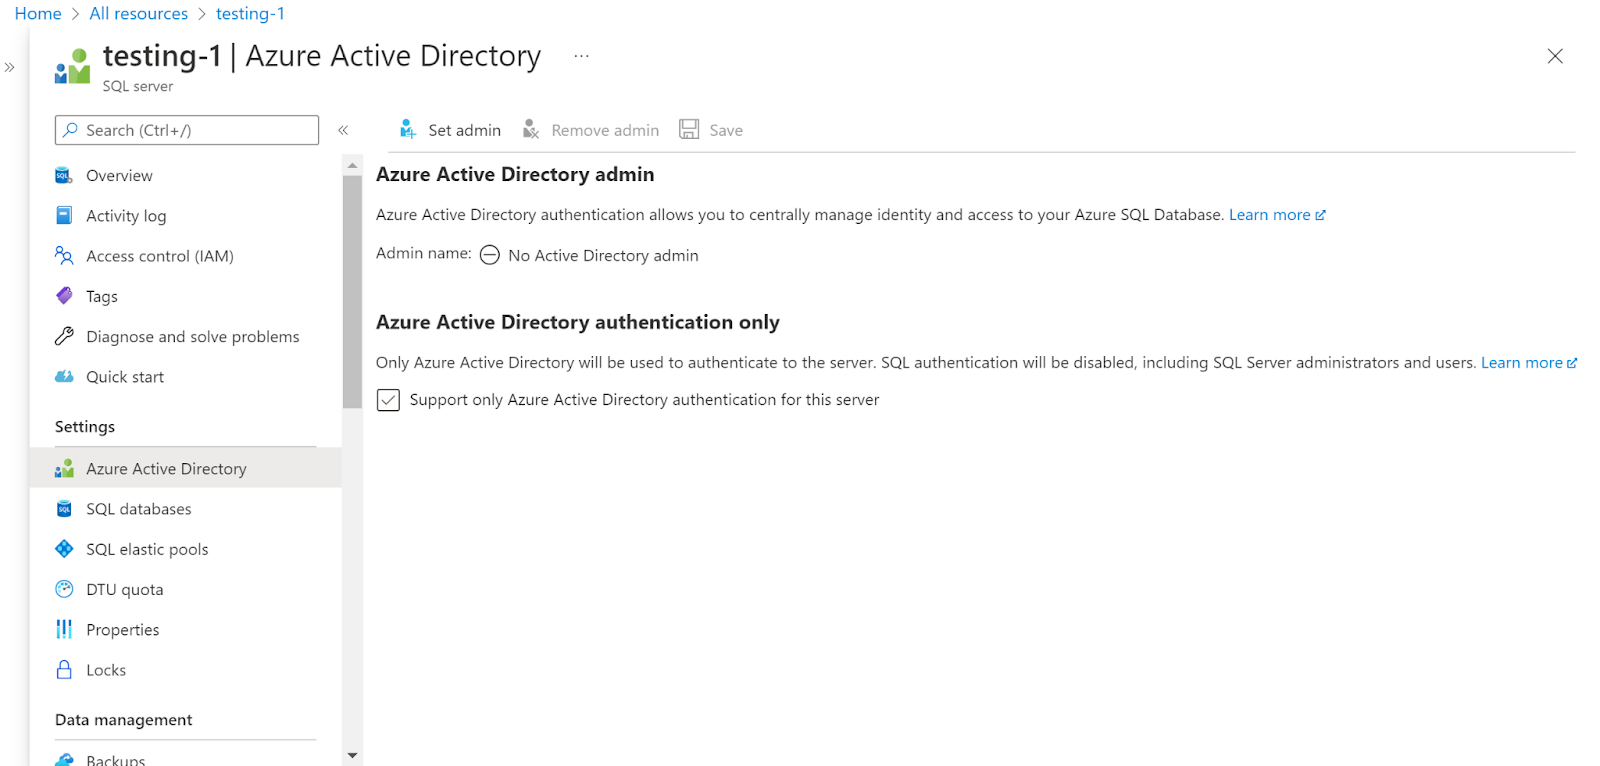Open the ellipsis more options menu
The height and width of the screenshot is (766, 1600).
click(581, 56)
